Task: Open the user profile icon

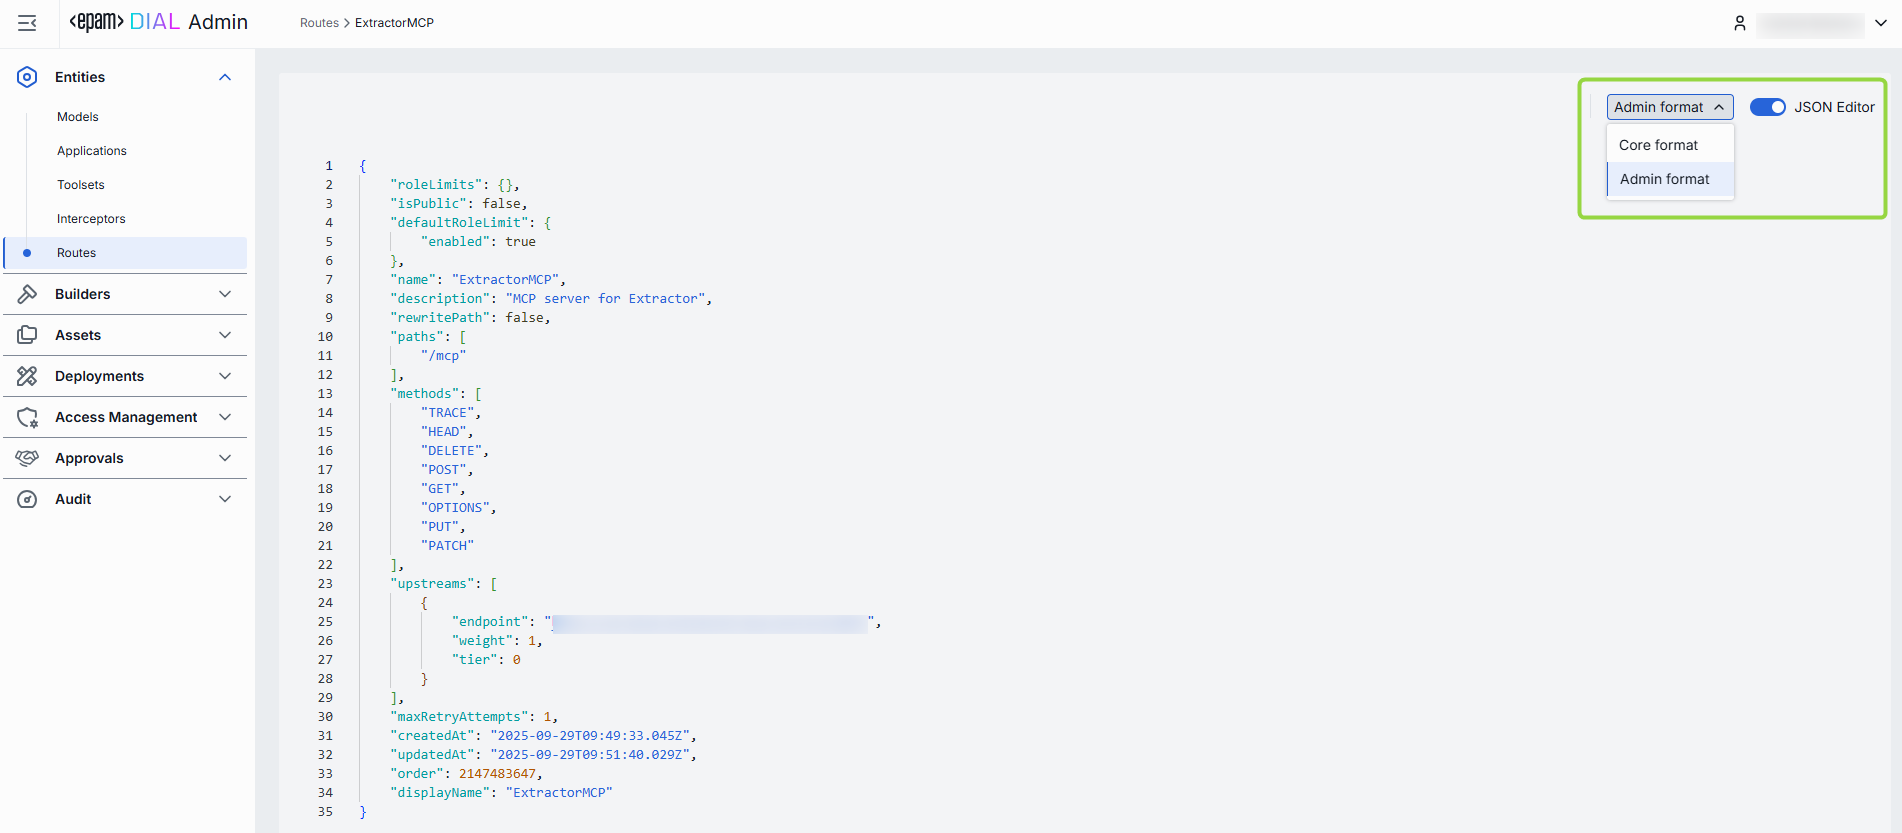Action: click(1740, 23)
